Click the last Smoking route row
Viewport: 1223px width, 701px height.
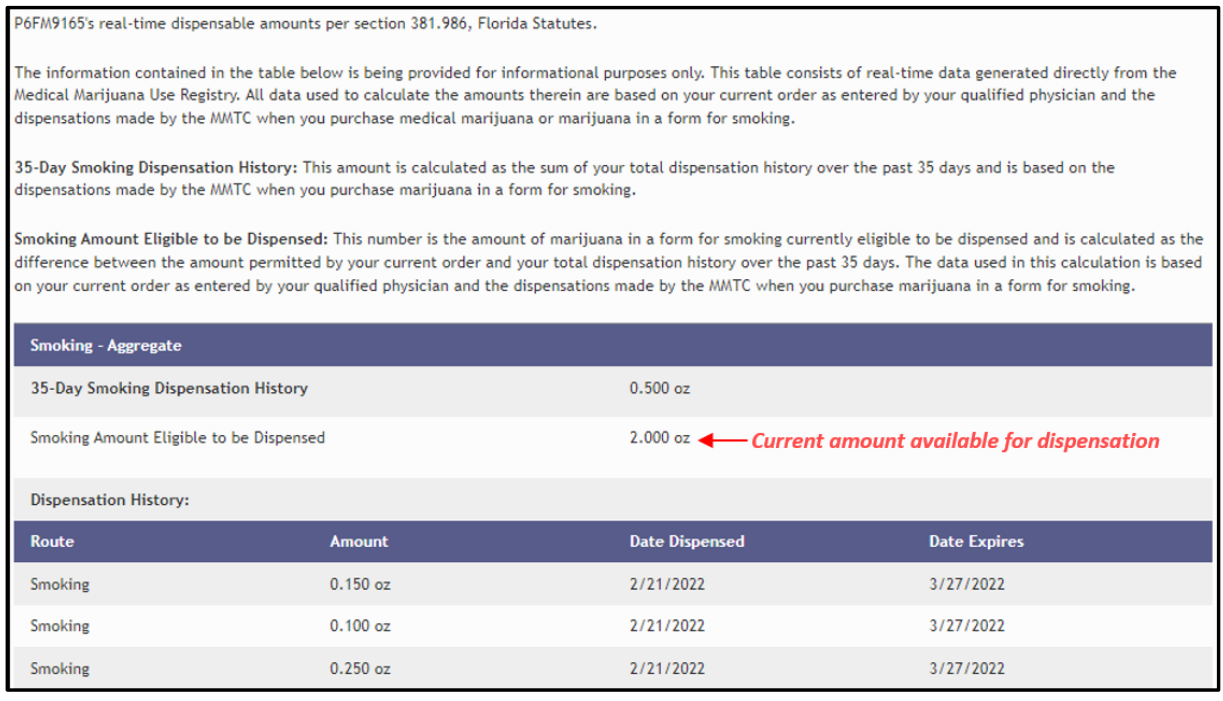coord(613,668)
